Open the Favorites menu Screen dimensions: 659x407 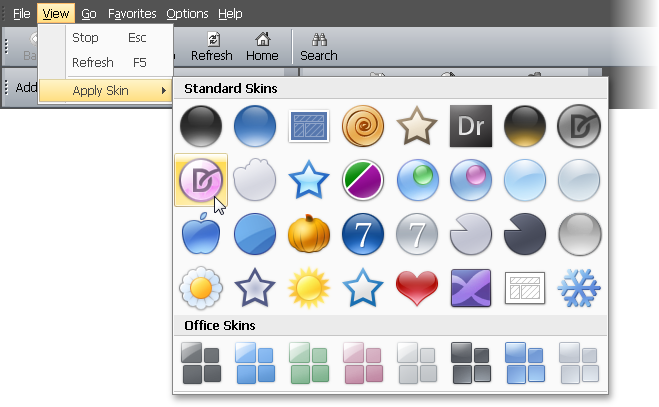[132, 14]
